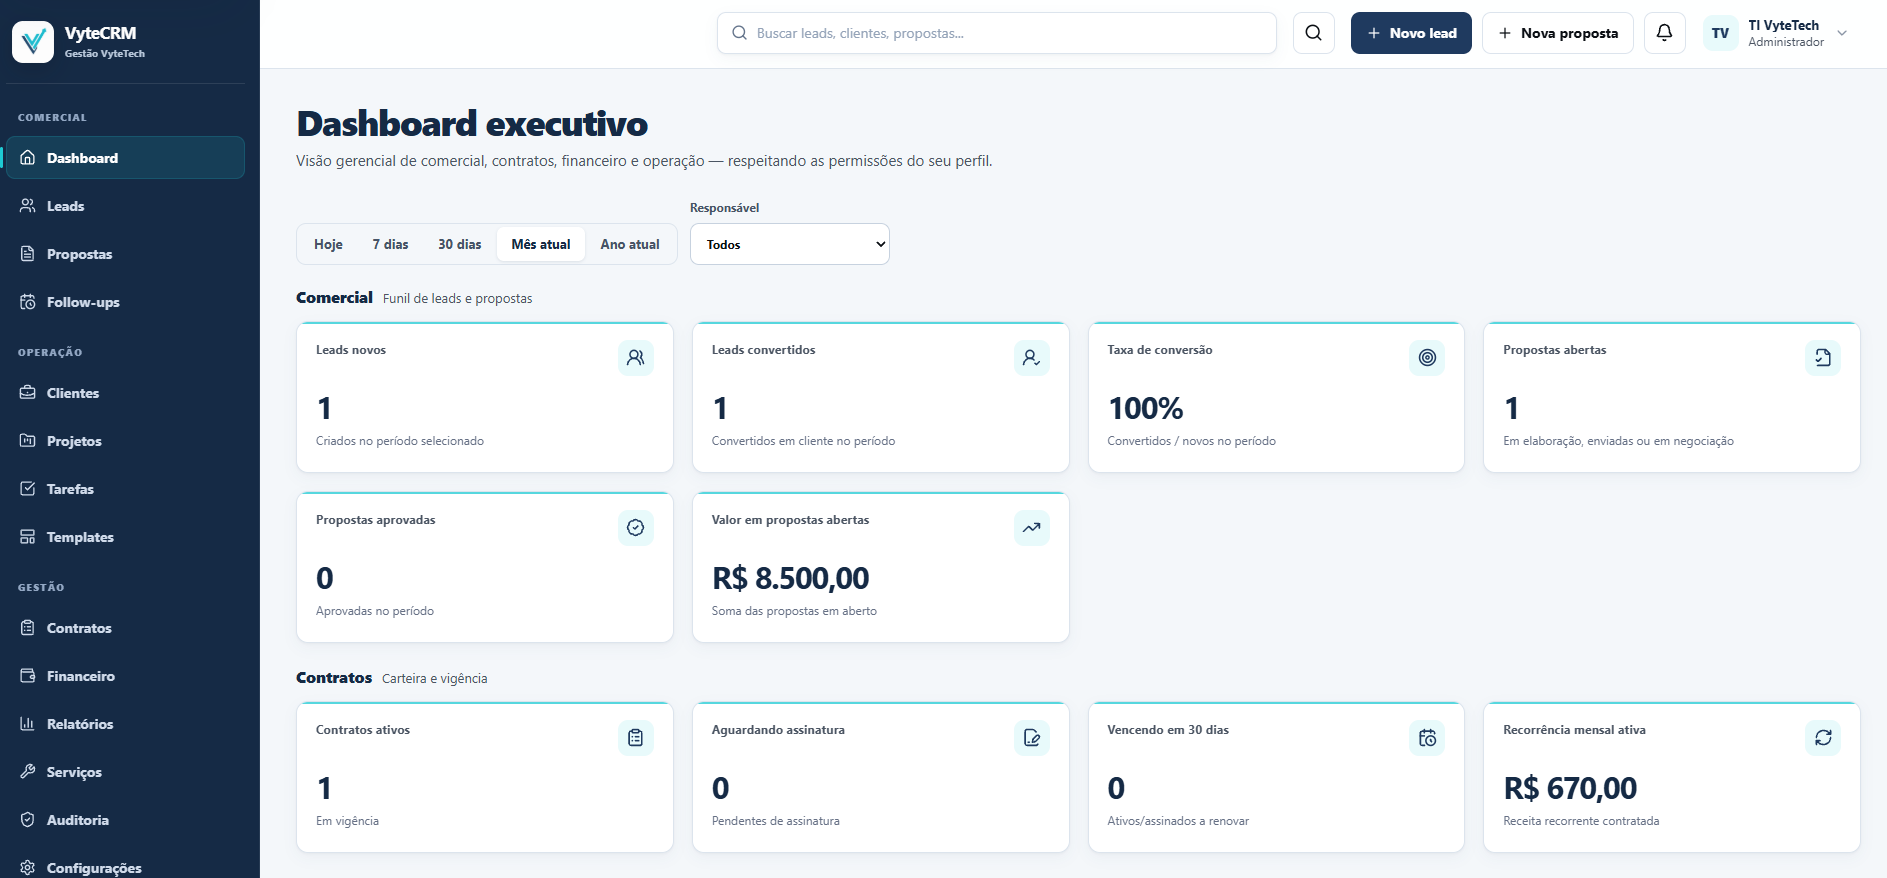
Task: Click the Auditoria shield icon in sidebar
Action: pyautogui.click(x=28, y=820)
